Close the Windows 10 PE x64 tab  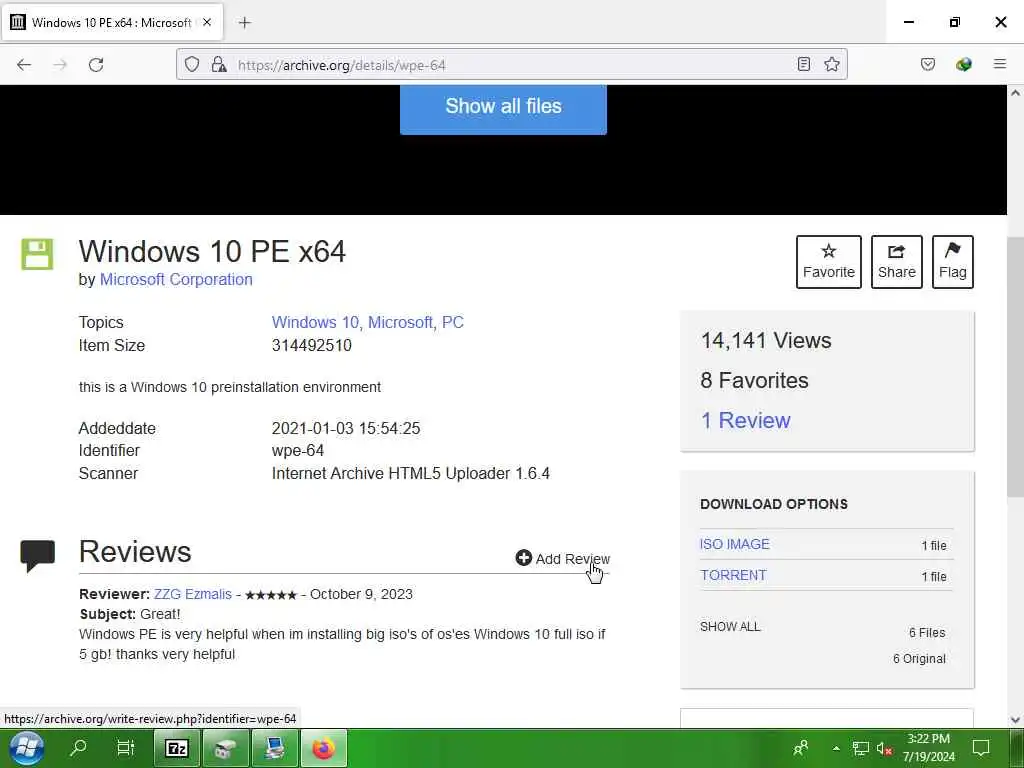point(207,22)
